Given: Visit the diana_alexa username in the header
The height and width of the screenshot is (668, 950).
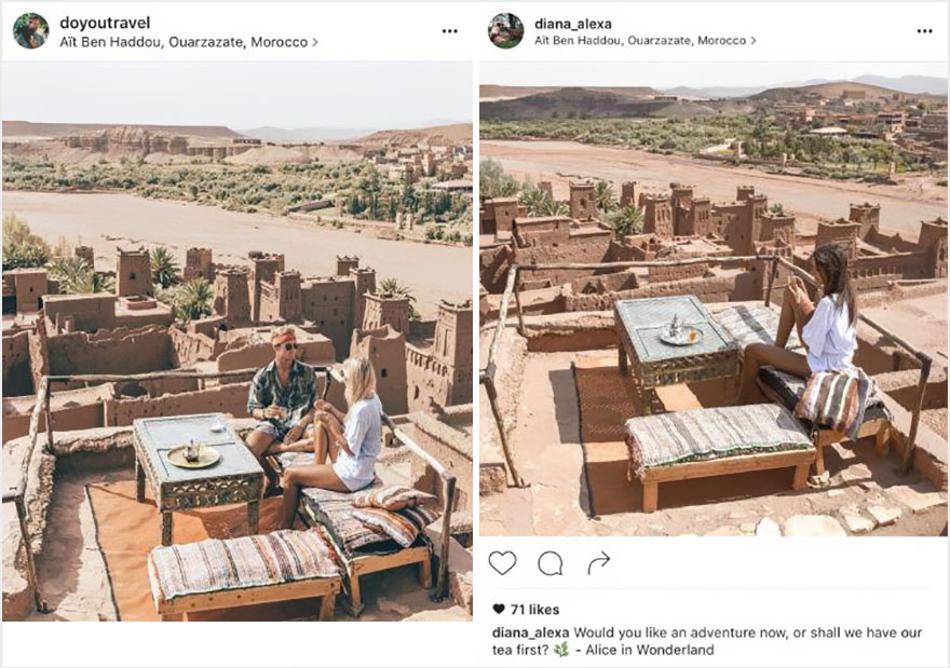Looking at the screenshot, I should click(573, 24).
